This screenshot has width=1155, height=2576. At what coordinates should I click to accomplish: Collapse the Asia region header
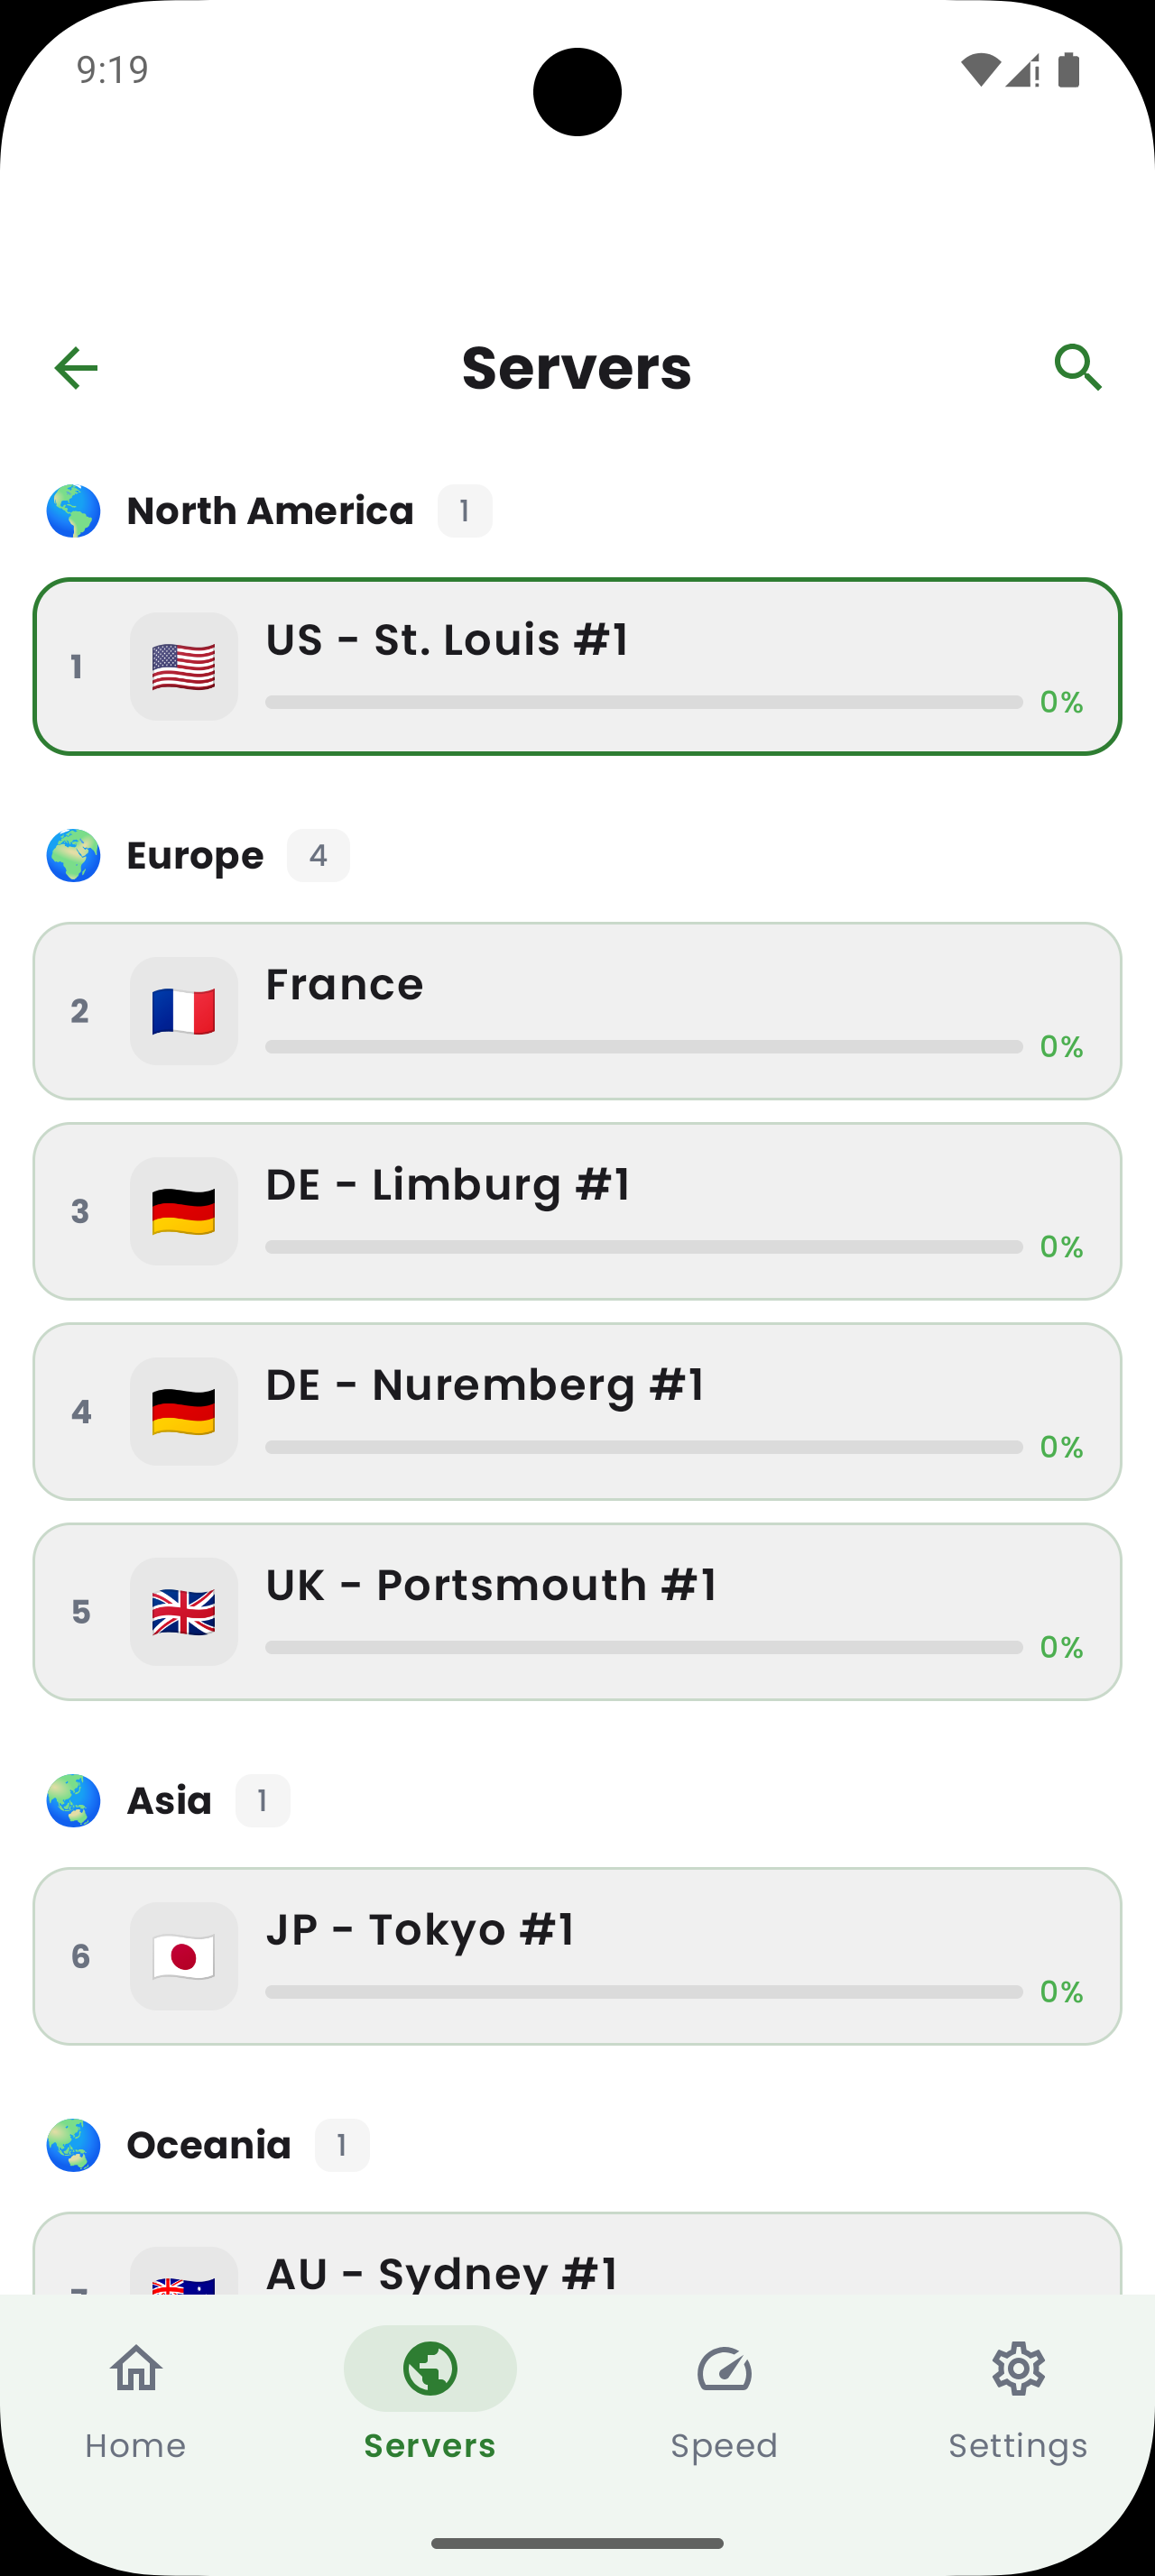(169, 1801)
